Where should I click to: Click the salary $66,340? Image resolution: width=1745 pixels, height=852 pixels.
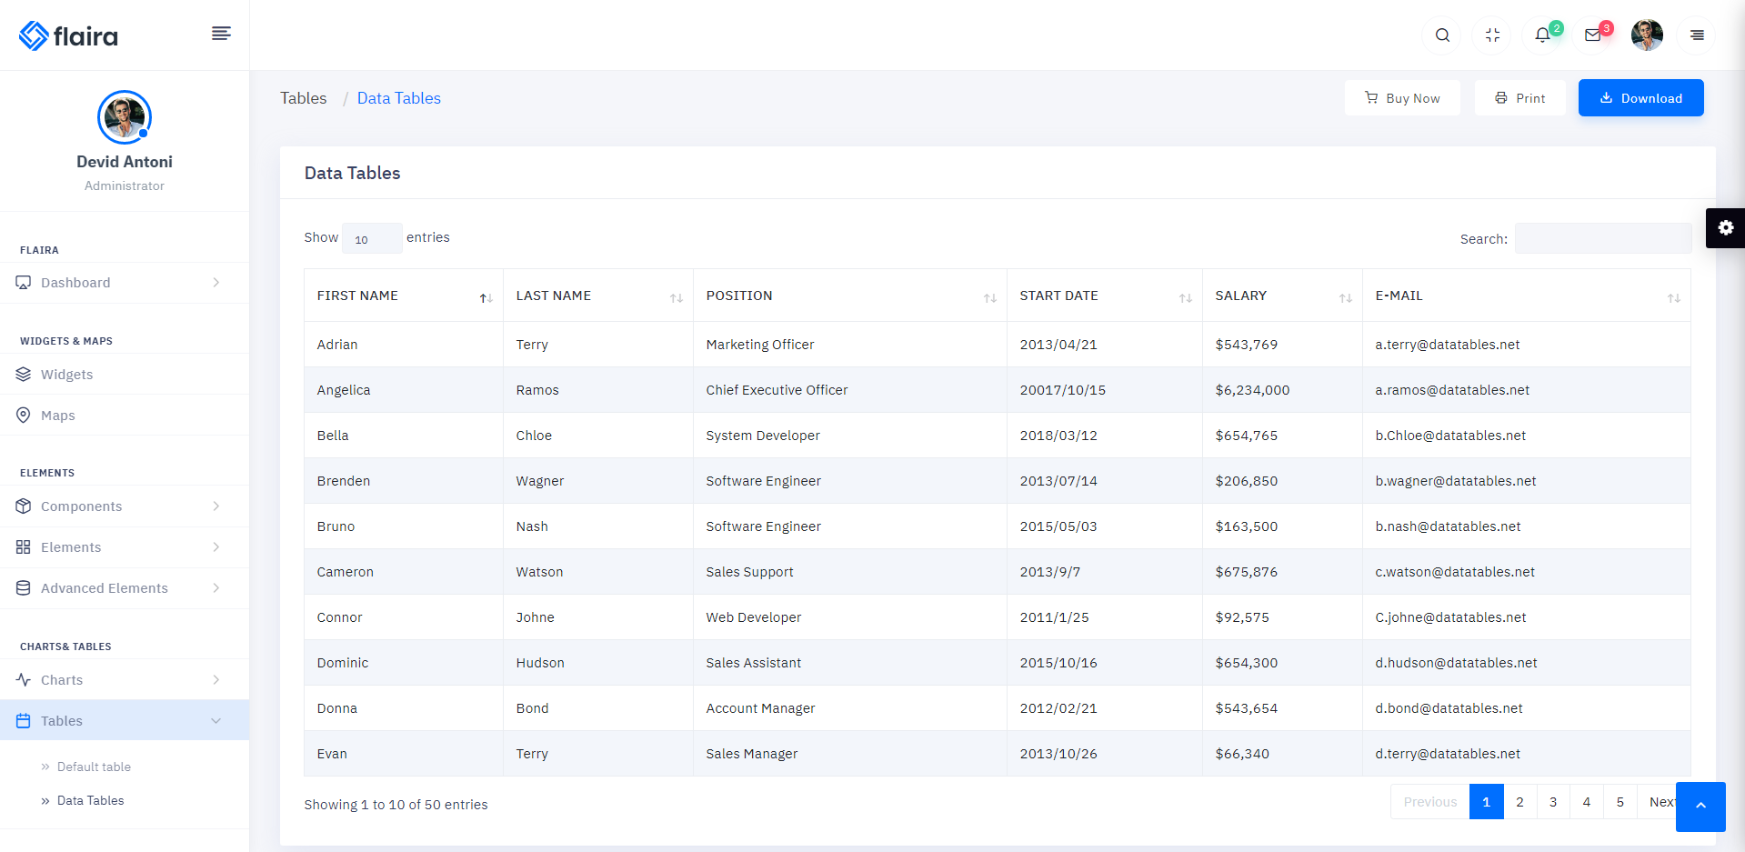1242,754
